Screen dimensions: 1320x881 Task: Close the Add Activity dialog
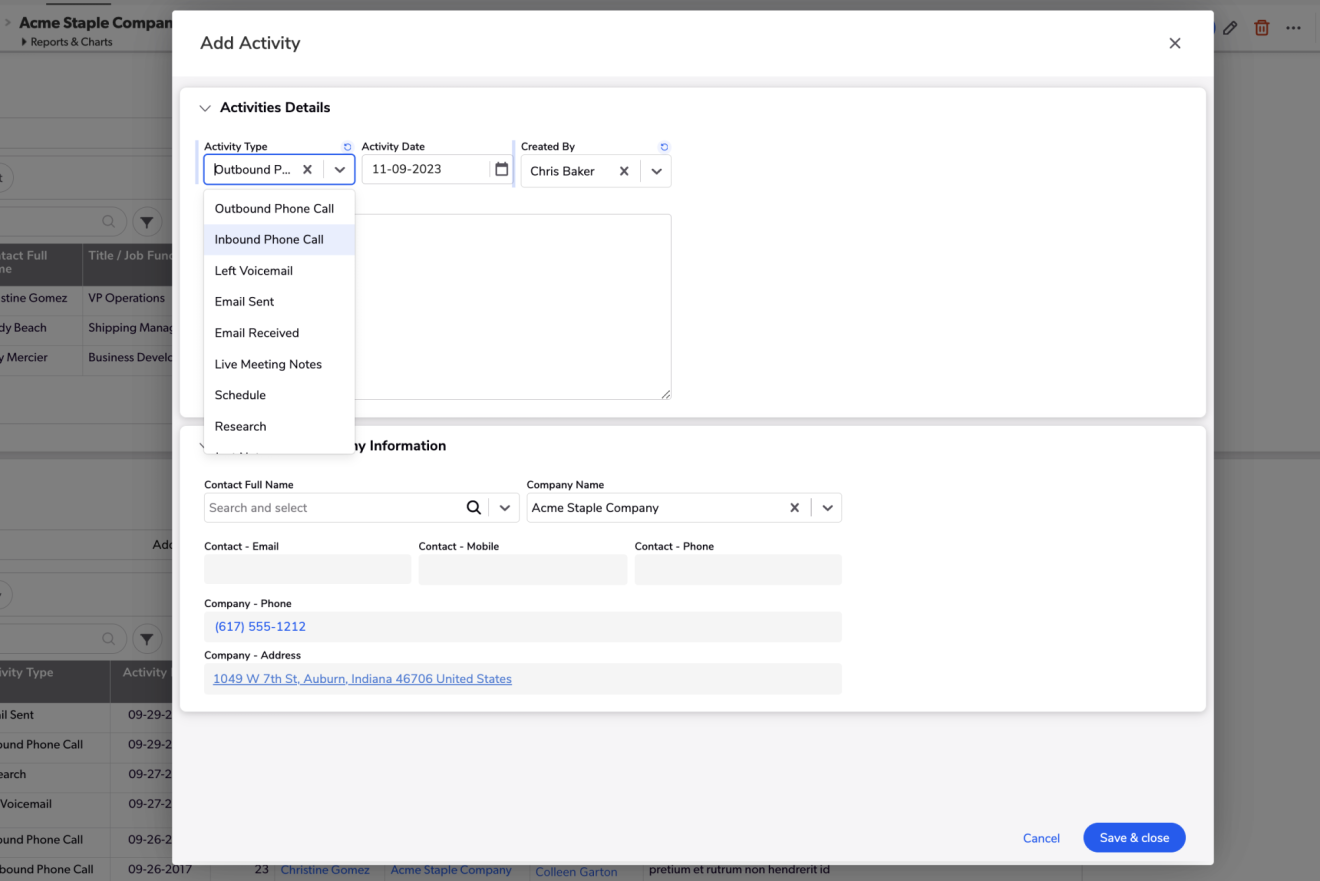pyautogui.click(x=1175, y=43)
